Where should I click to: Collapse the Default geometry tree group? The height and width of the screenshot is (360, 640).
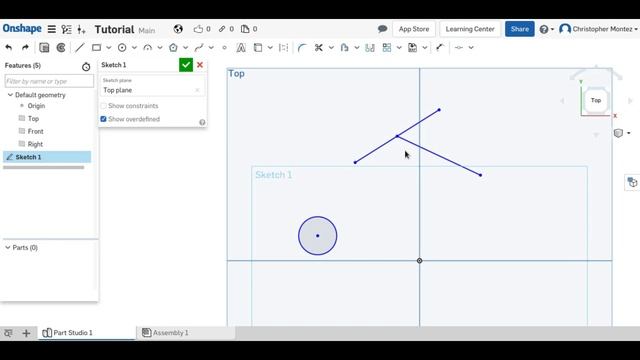click(x=10, y=95)
